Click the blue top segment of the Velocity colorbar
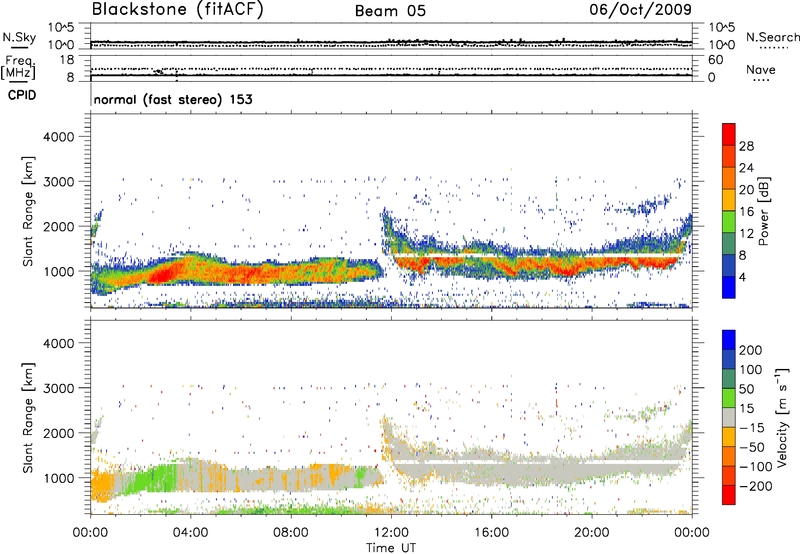Viewport: 800px width, 554px height. coord(729,340)
